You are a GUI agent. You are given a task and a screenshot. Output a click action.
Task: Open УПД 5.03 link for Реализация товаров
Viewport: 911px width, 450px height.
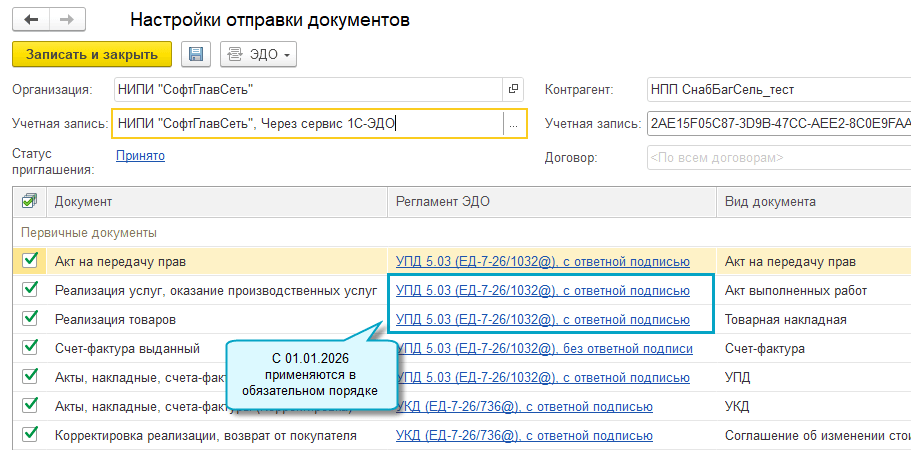click(543, 320)
